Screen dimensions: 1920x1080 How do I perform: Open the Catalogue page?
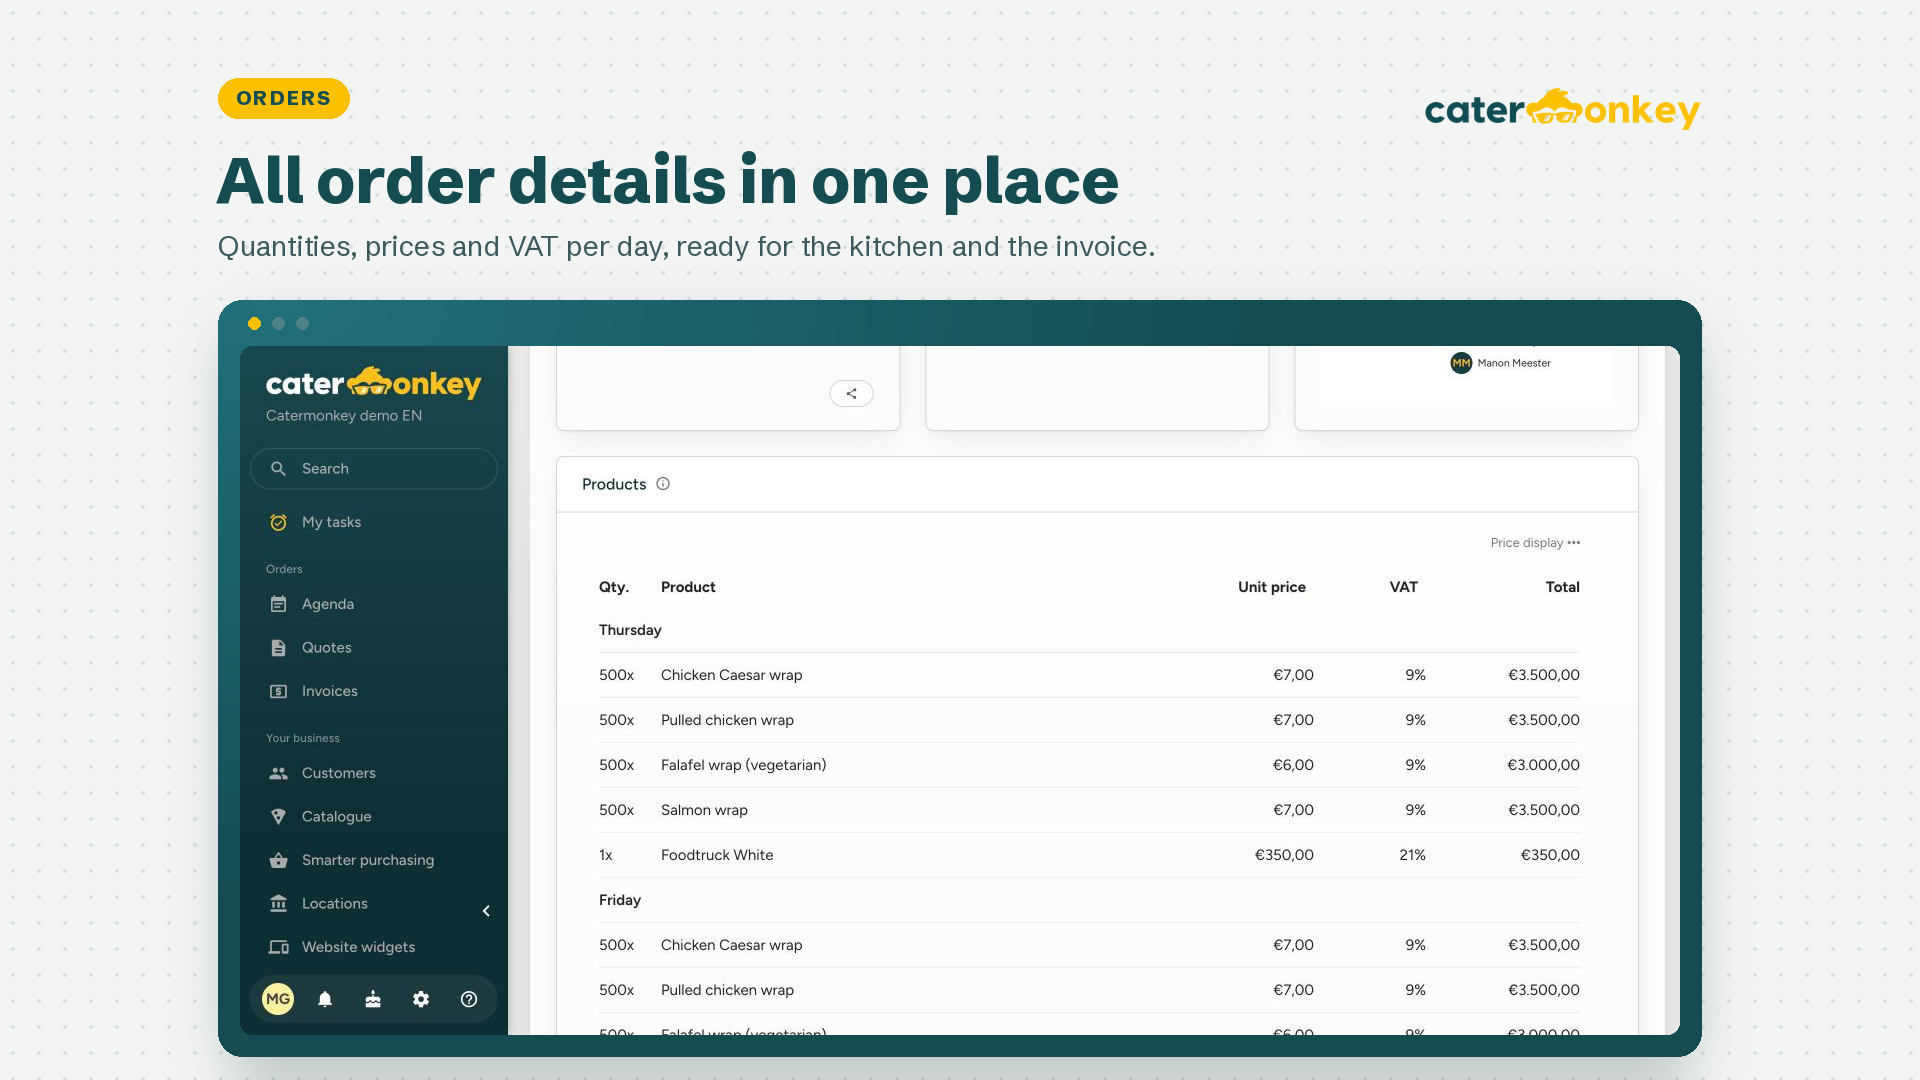(336, 817)
